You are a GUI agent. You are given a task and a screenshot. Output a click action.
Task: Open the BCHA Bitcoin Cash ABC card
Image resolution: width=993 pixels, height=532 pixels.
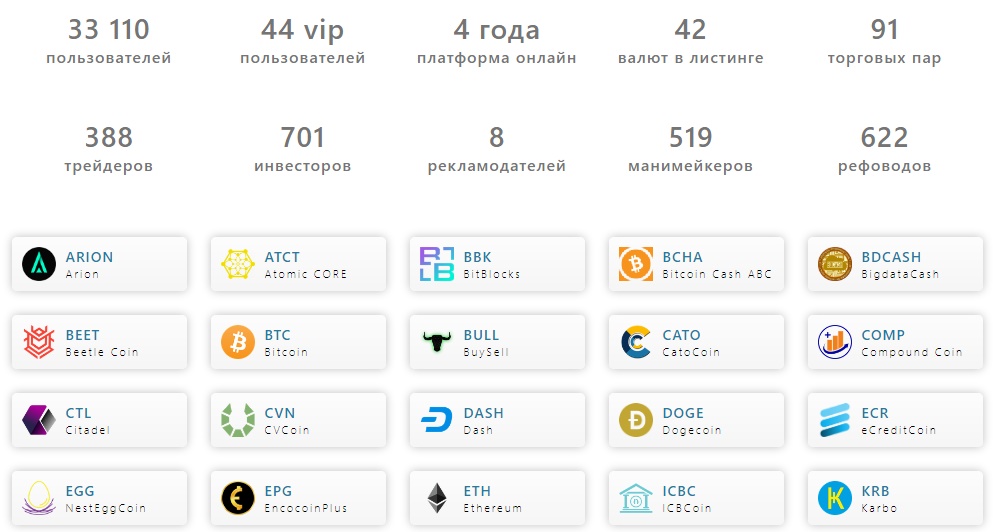[x=696, y=264]
